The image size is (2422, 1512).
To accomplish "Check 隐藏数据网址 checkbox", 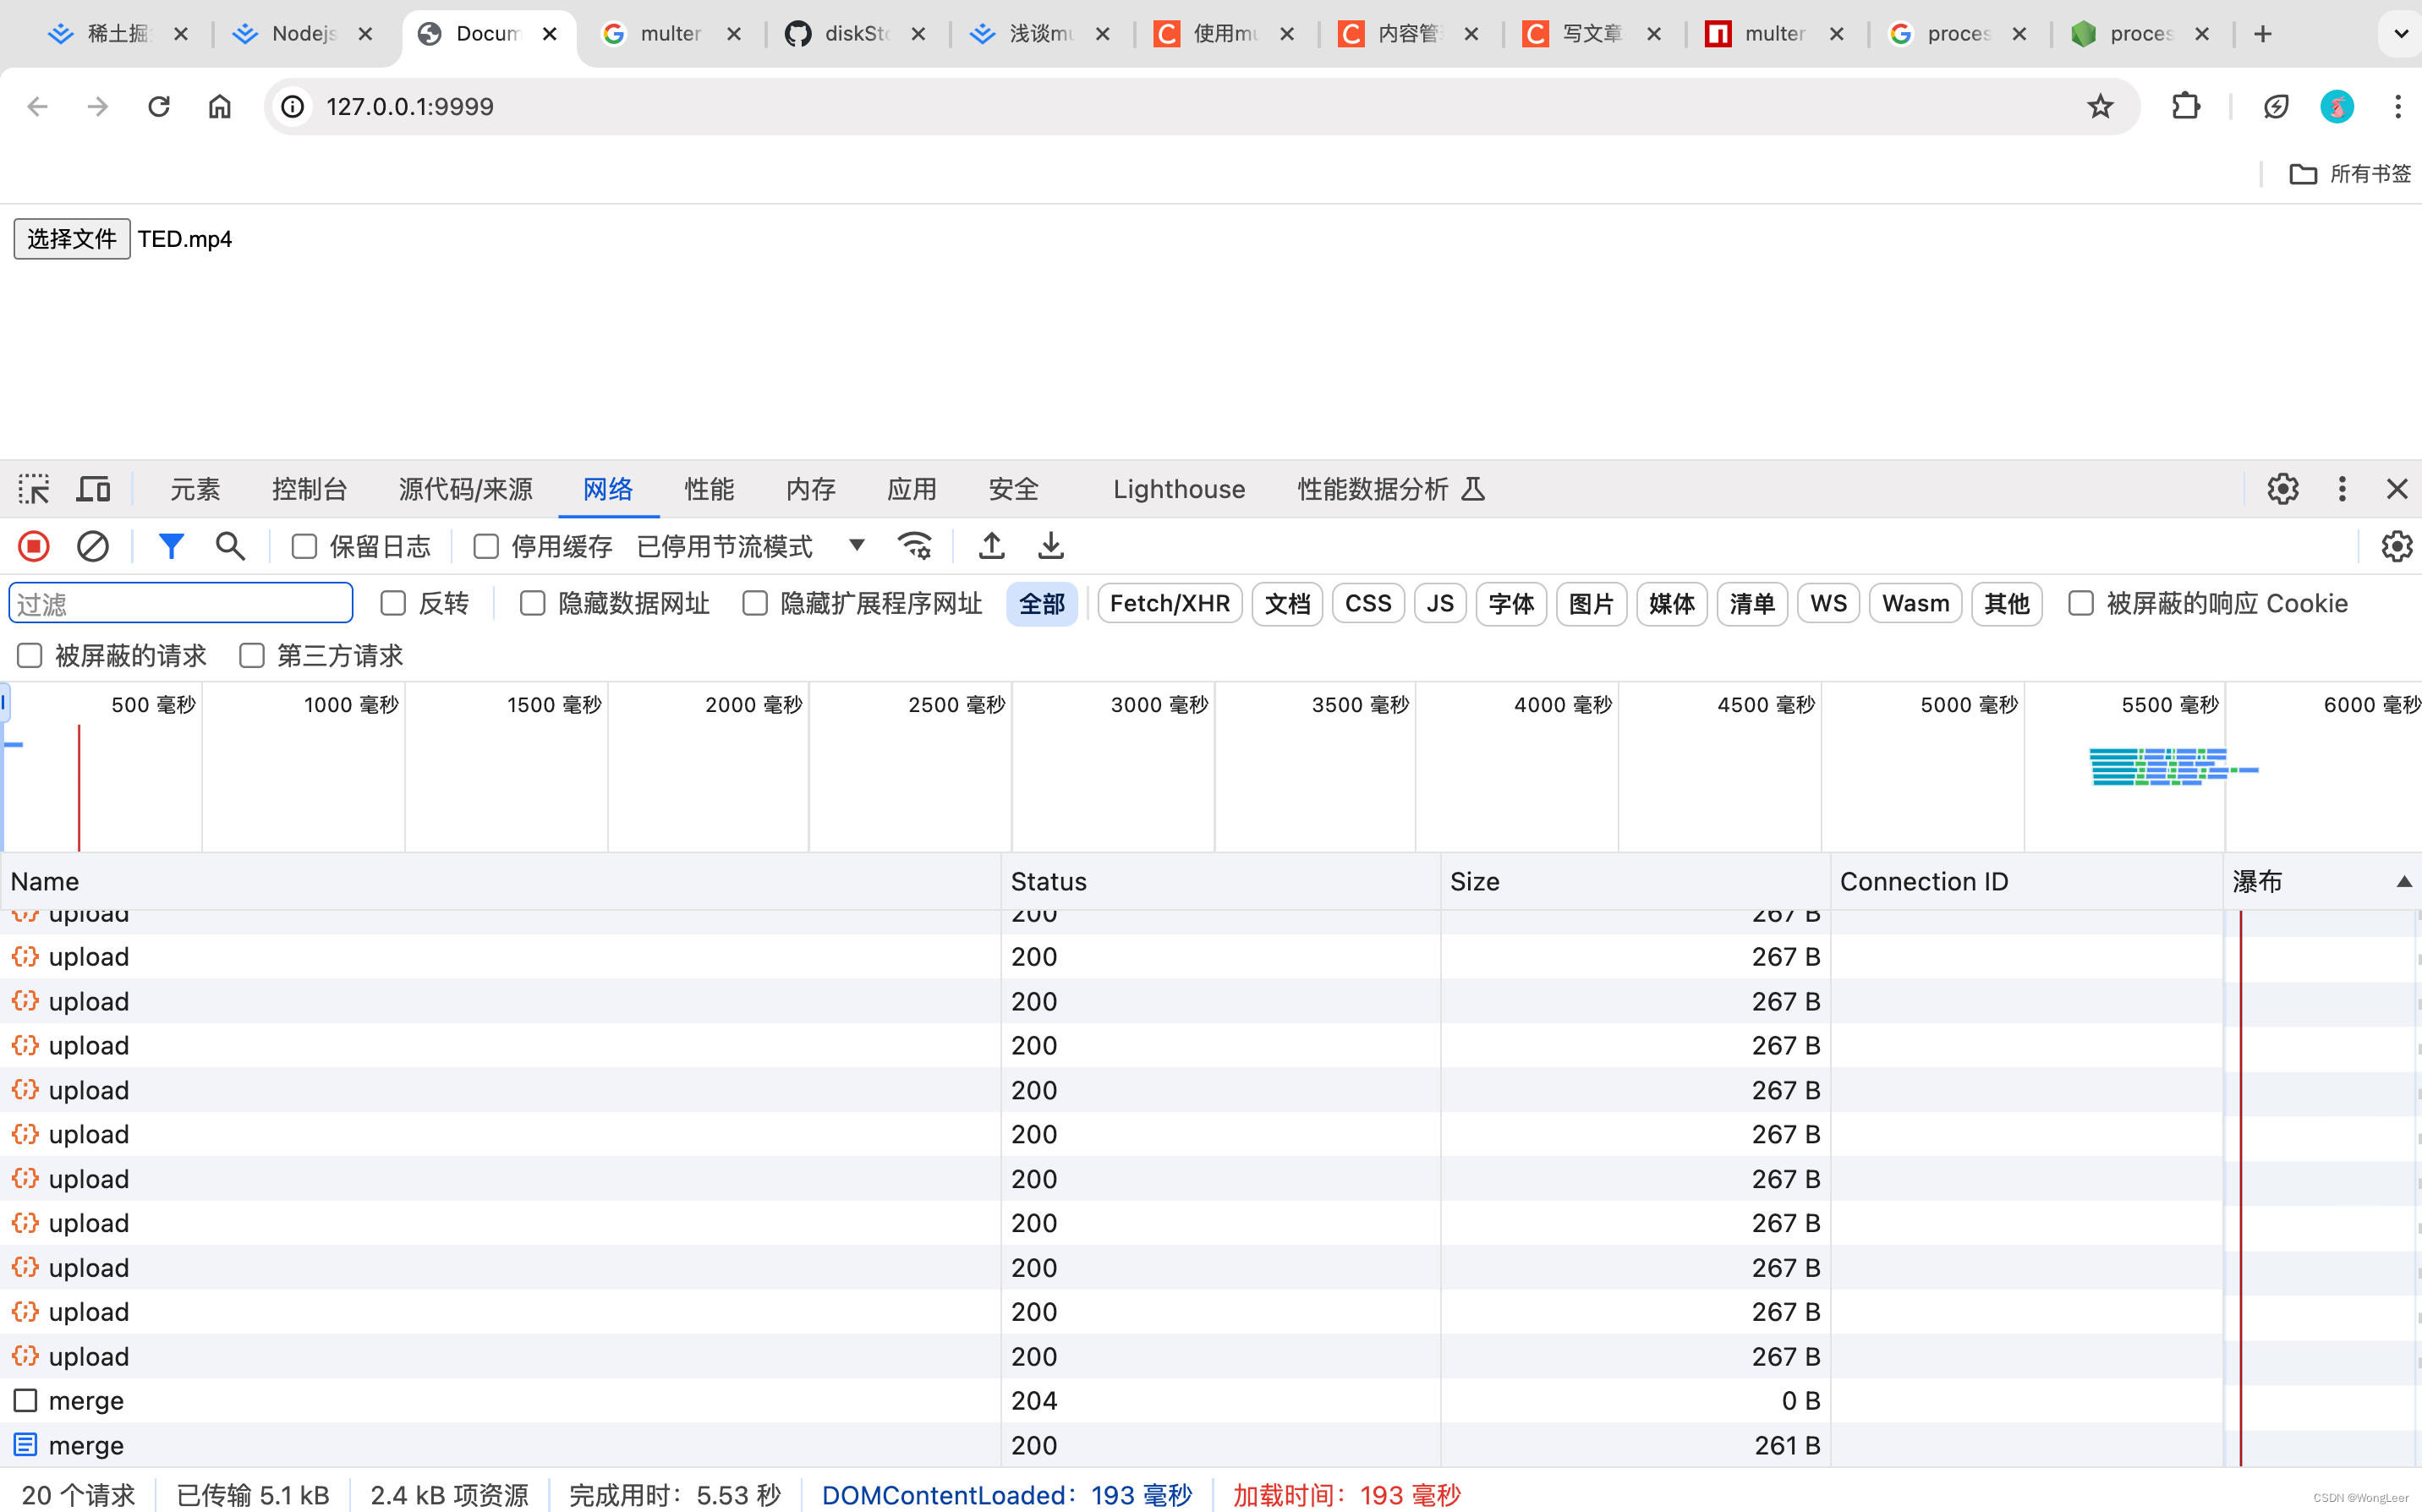I will point(533,603).
